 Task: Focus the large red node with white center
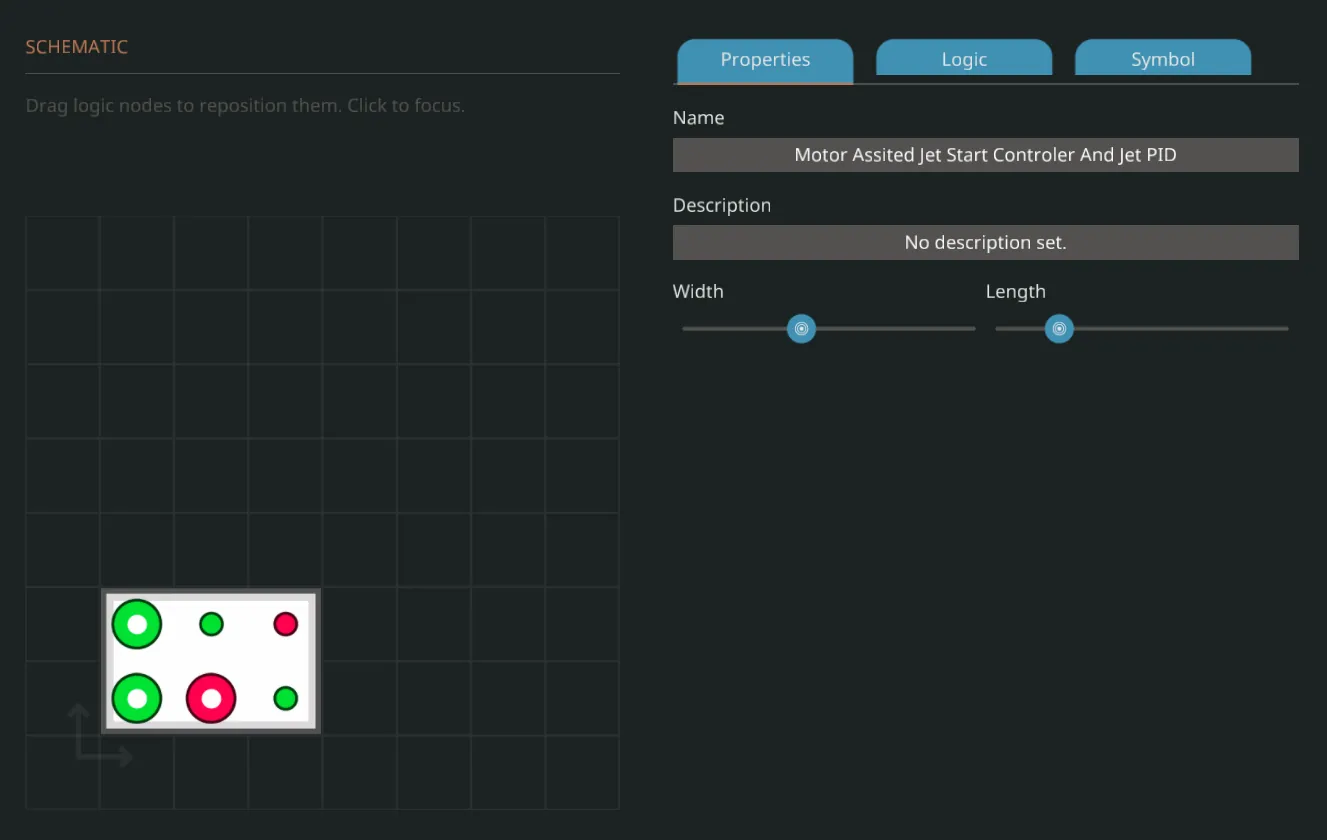pos(211,698)
